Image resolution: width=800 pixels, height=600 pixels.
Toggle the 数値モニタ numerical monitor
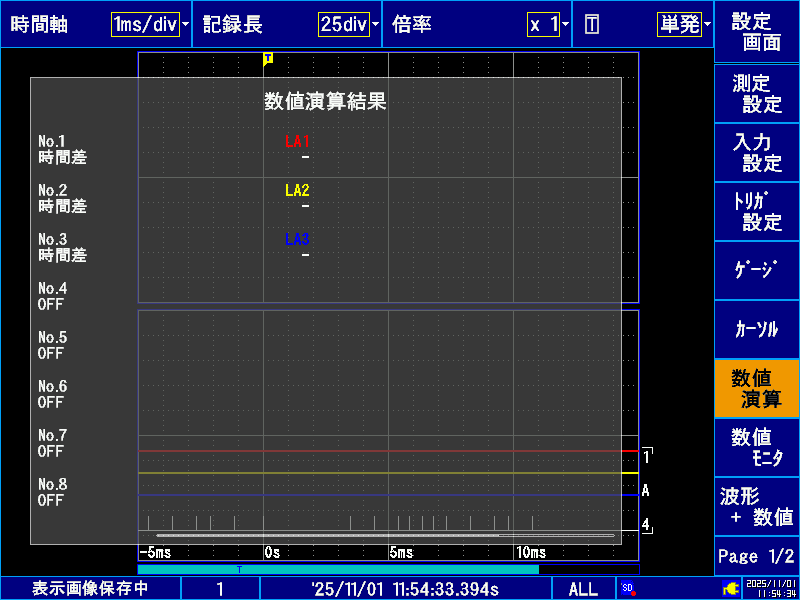757,447
